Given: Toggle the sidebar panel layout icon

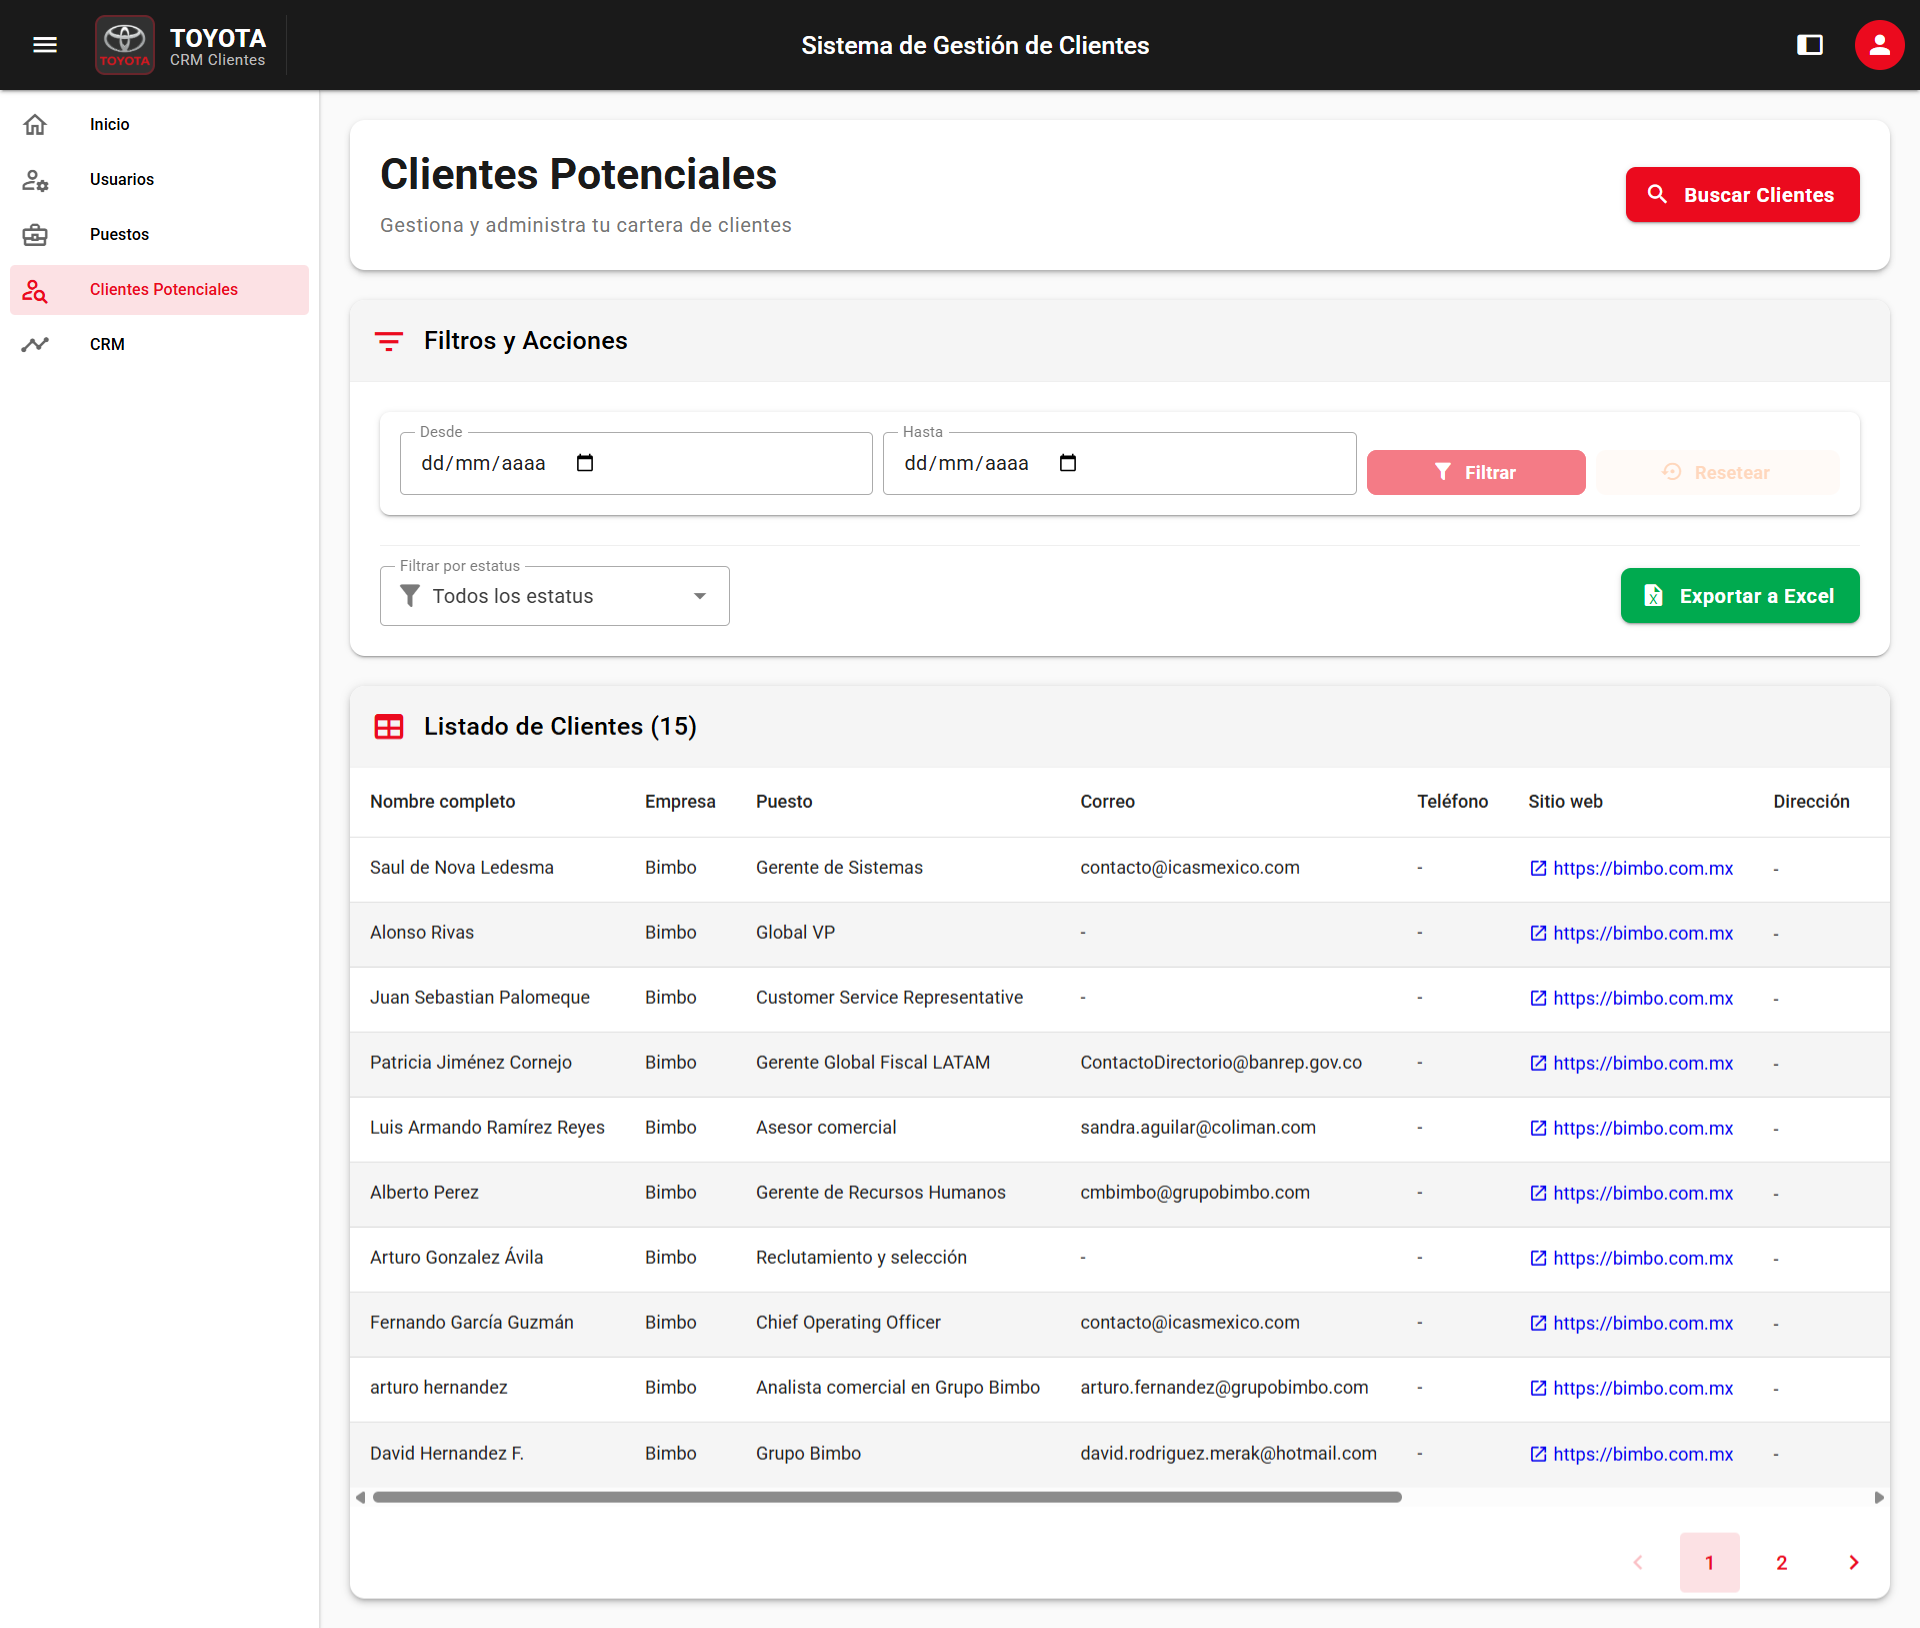Looking at the screenshot, I should point(1809,45).
